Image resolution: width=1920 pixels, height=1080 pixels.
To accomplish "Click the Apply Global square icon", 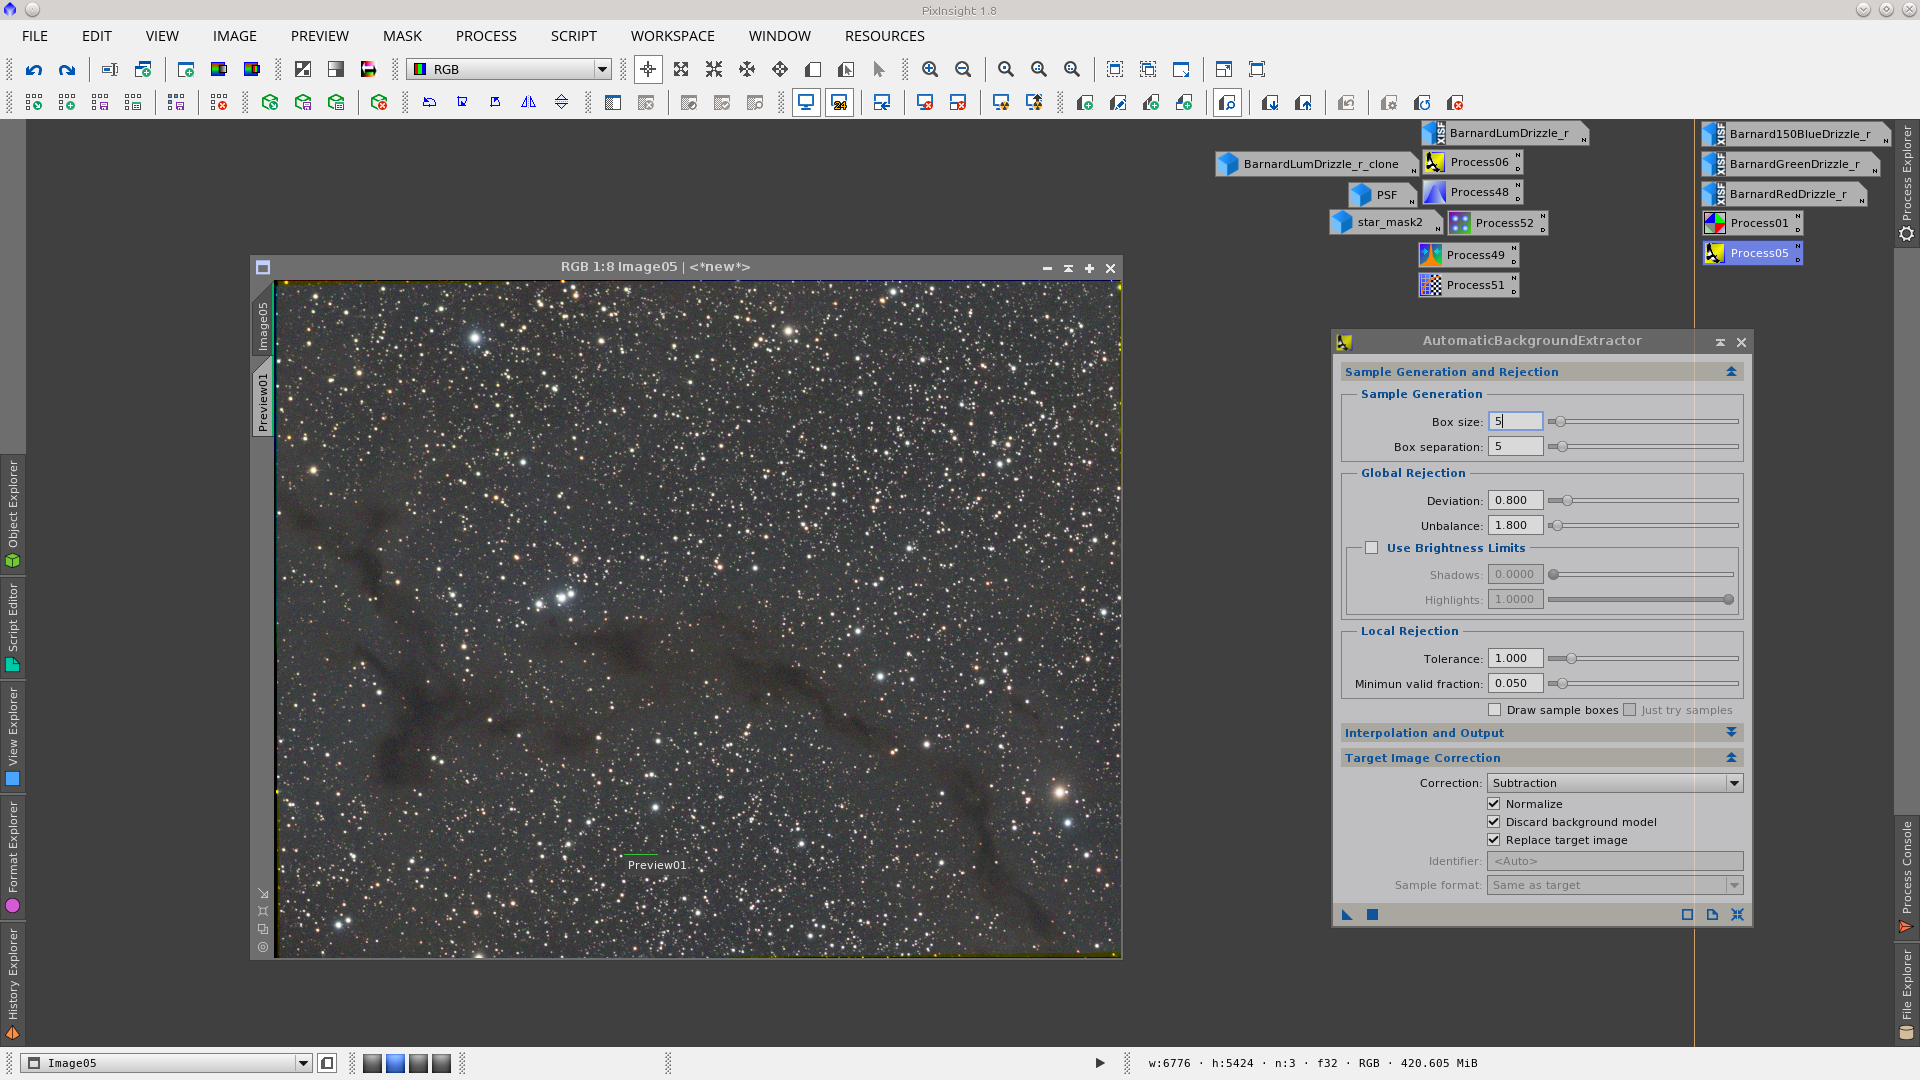I will [x=1373, y=915].
